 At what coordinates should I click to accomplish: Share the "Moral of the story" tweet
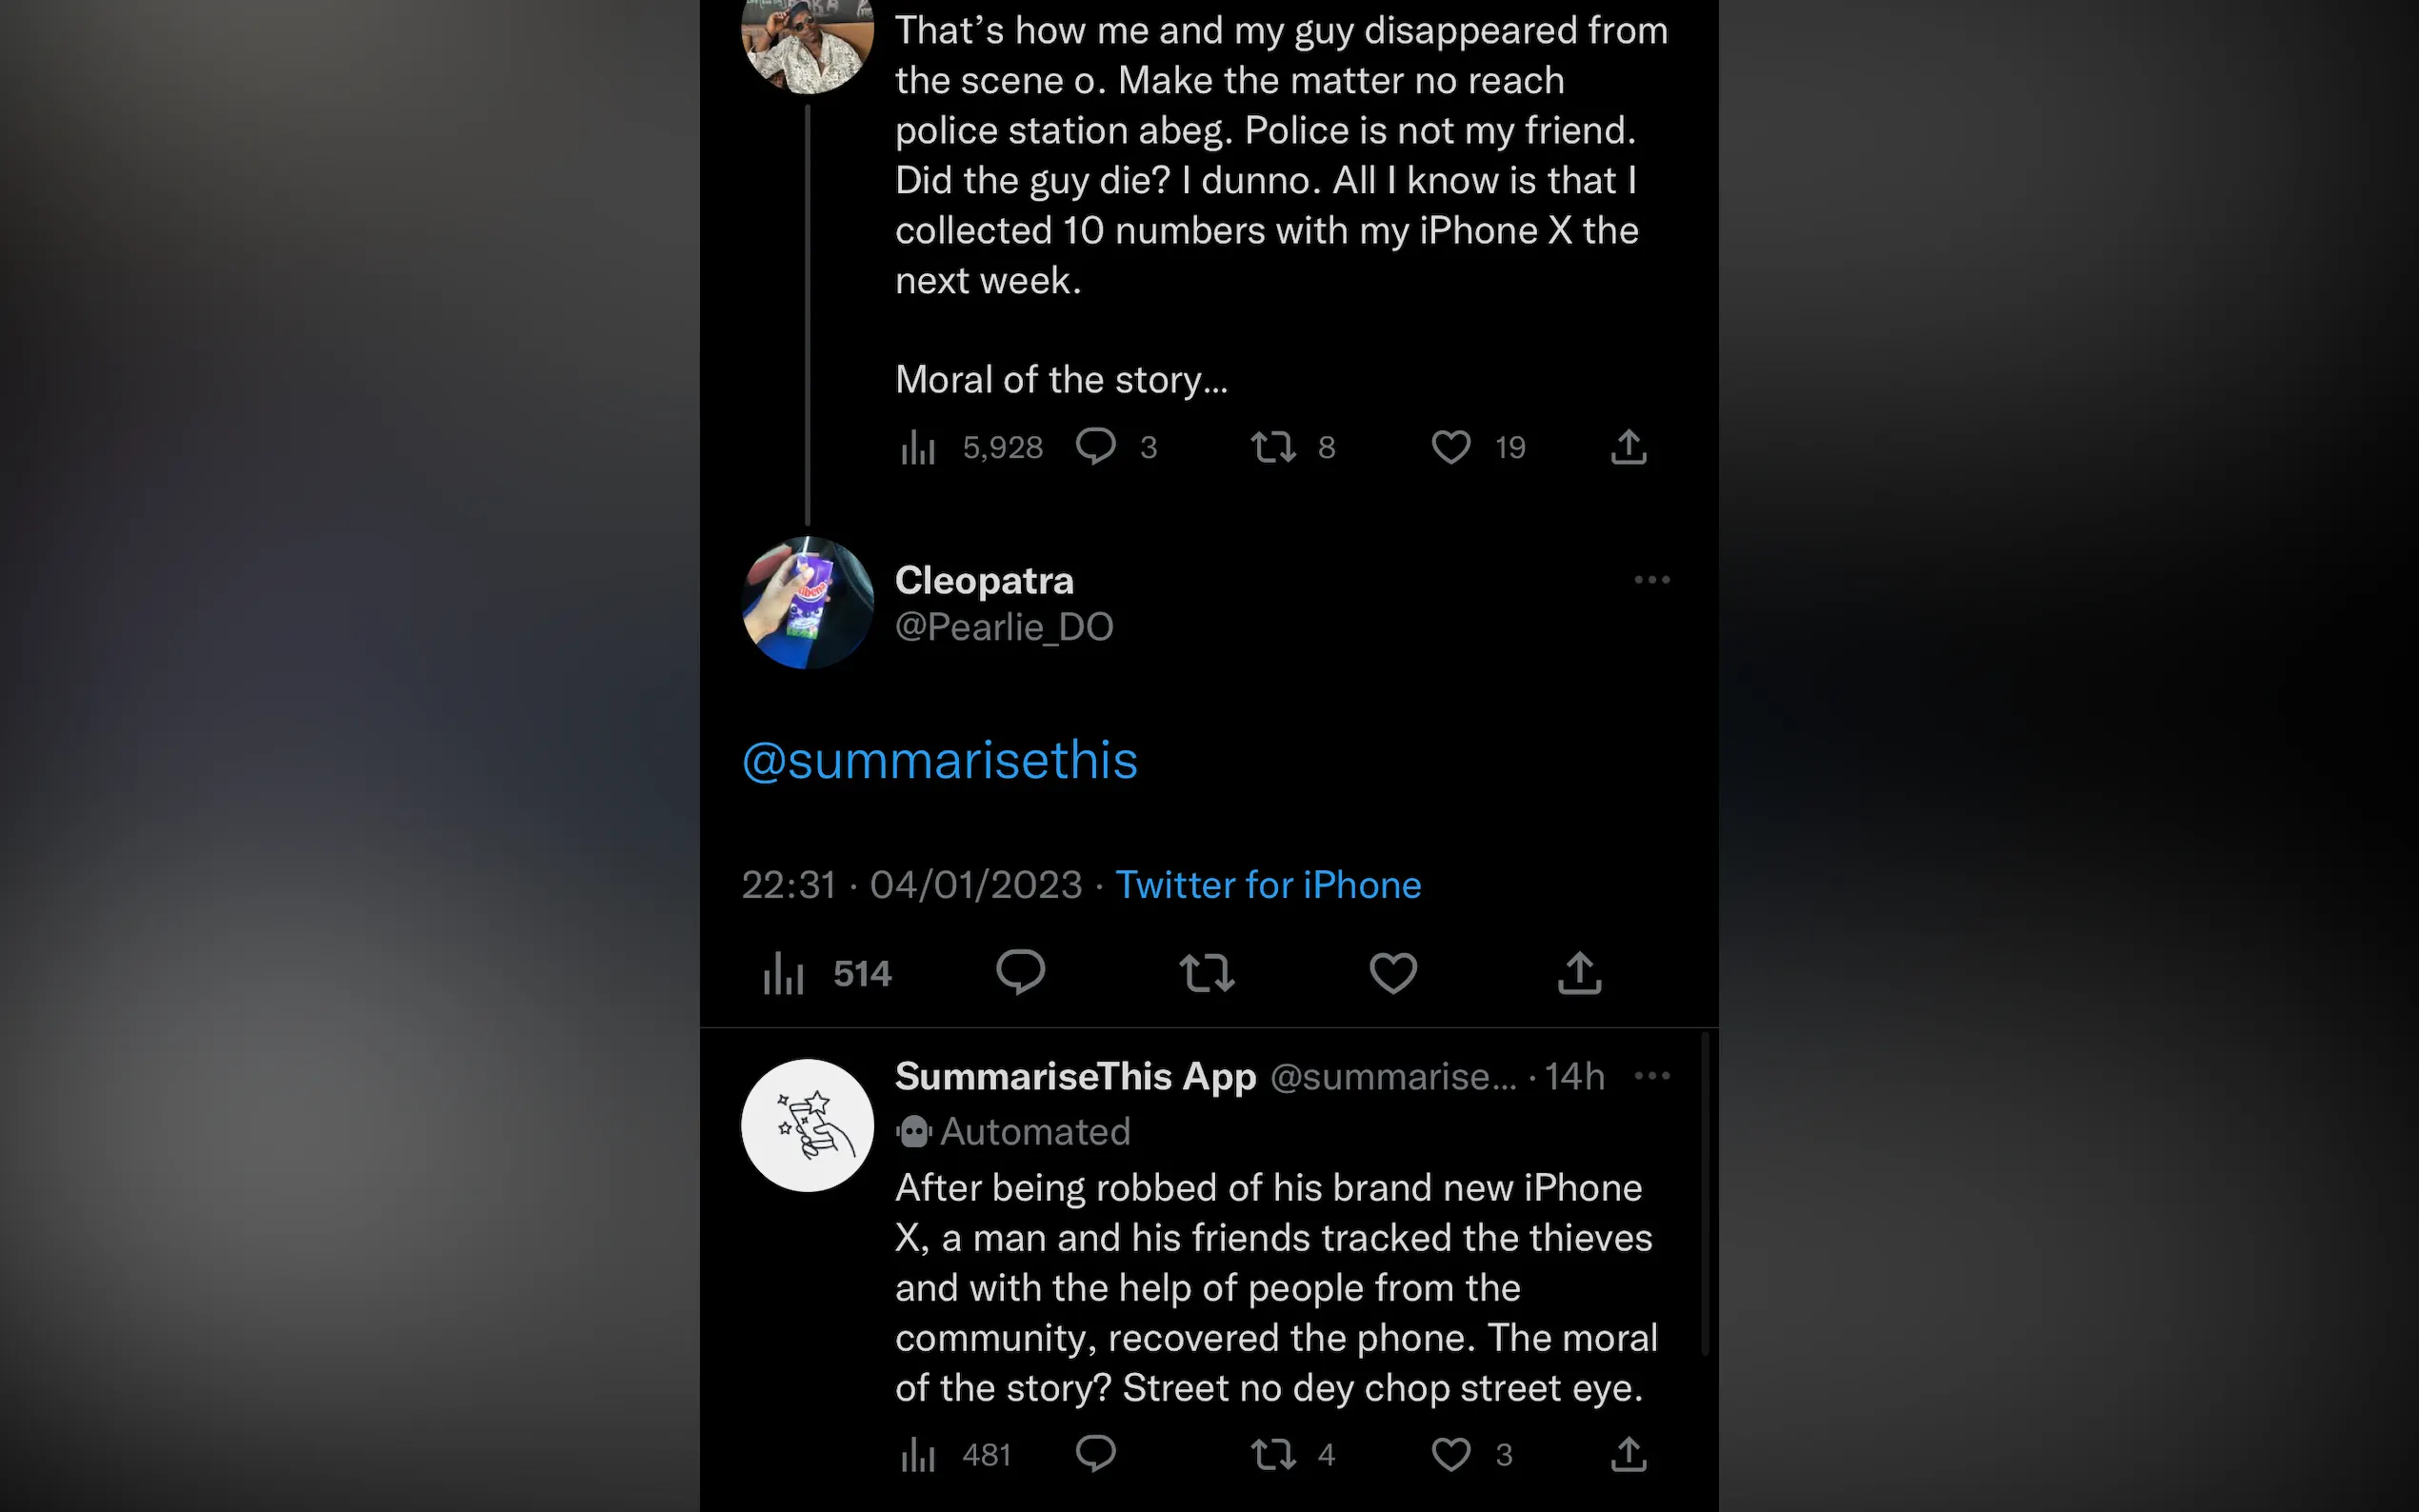point(1628,447)
